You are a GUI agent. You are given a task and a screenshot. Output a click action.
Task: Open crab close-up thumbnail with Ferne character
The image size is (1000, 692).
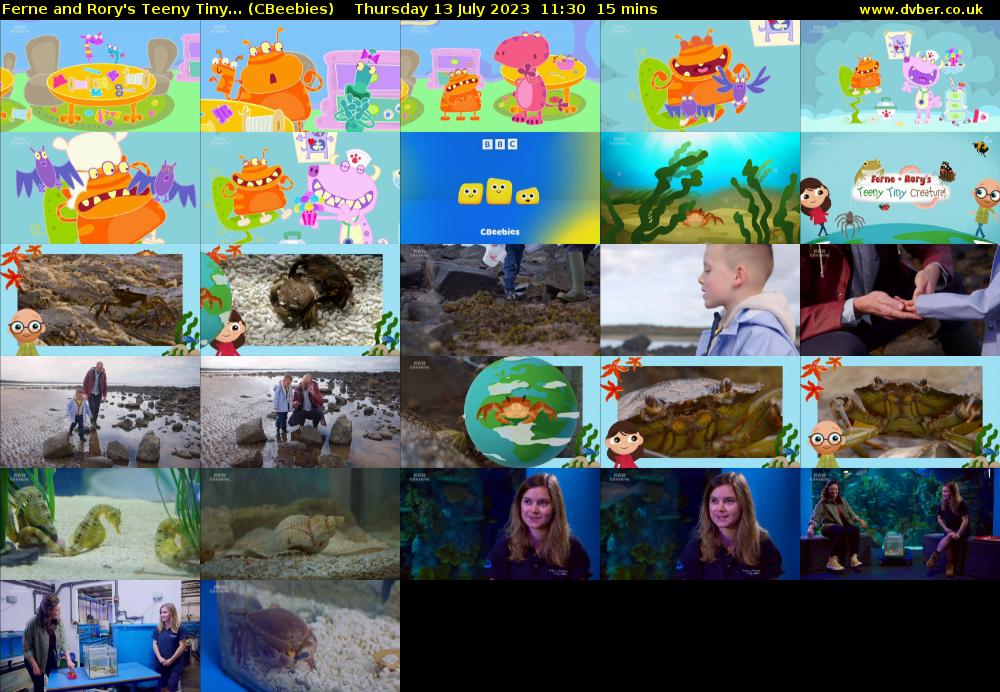700,412
